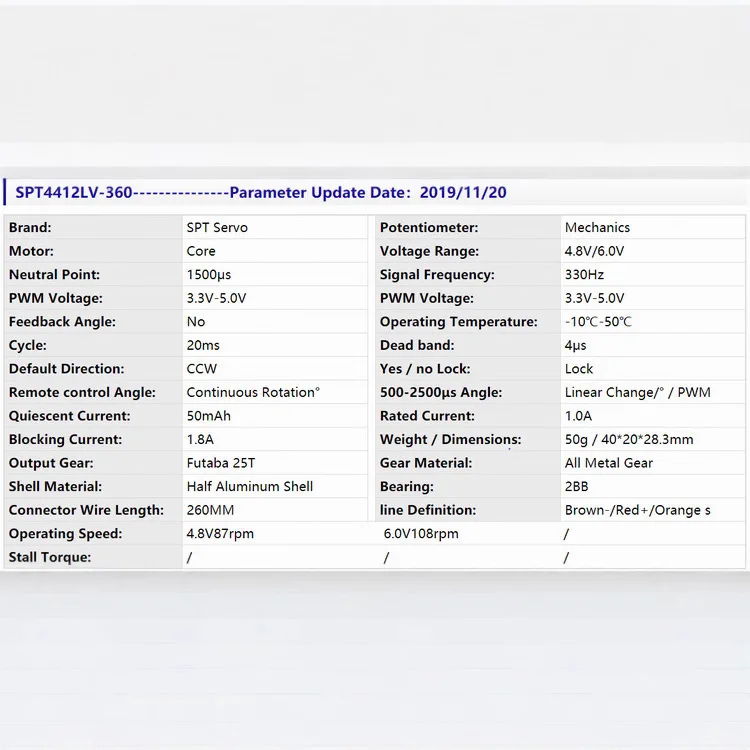
Task: Select the '4.8V/6.0V' voltage range value
Action: [595, 251]
